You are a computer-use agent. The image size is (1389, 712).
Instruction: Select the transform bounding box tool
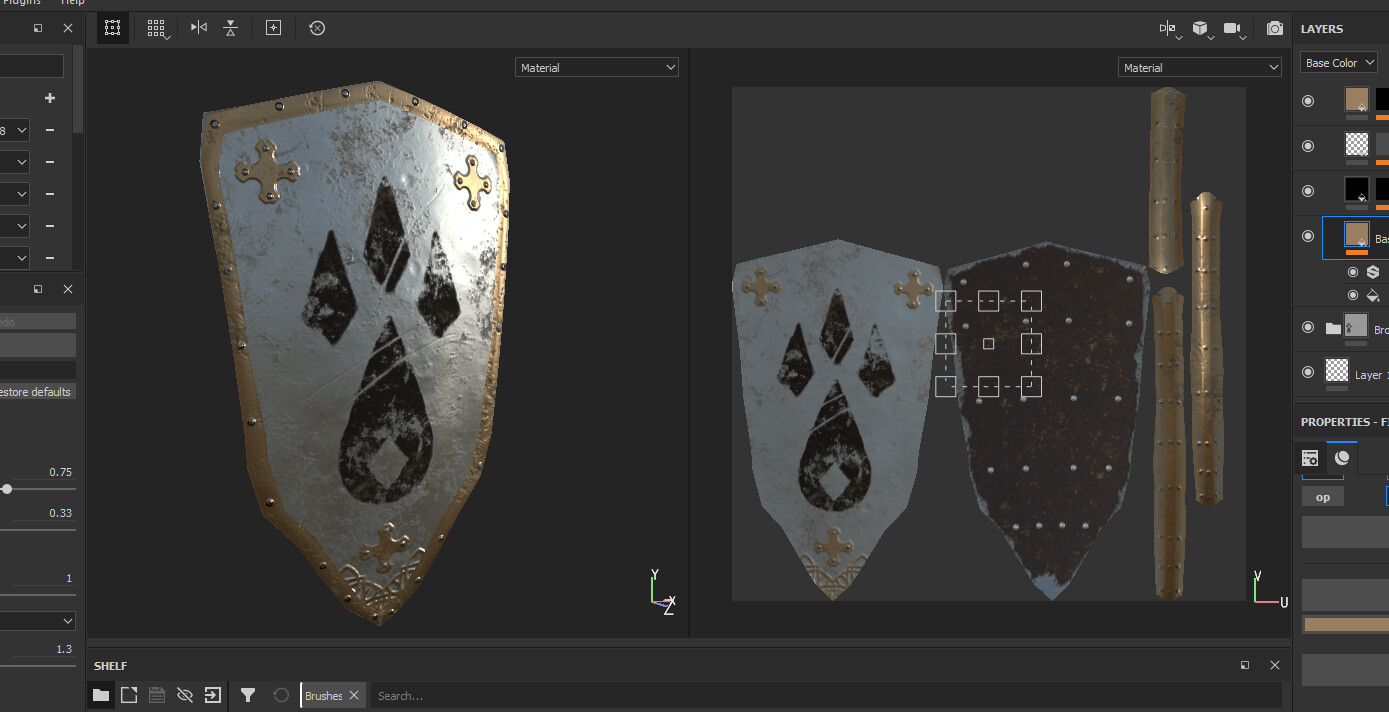pyautogui.click(x=113, y=28)
